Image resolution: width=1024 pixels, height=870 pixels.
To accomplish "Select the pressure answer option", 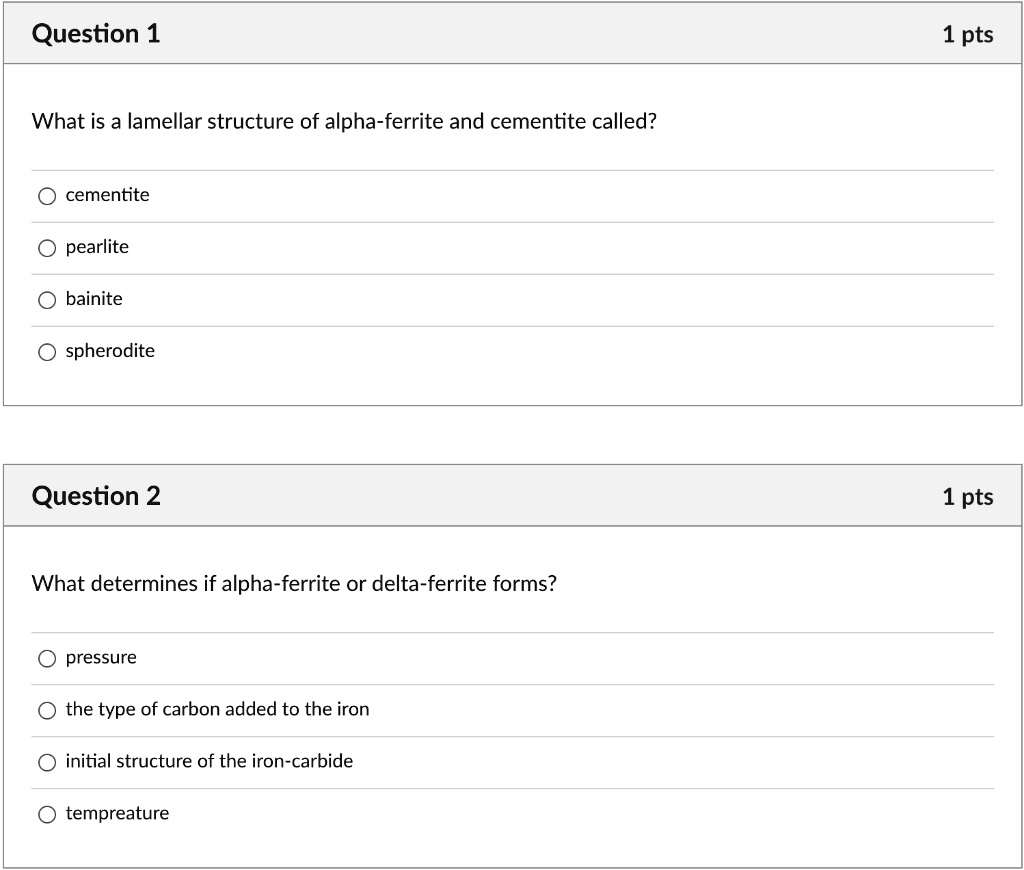I will [x=100, y=658].
